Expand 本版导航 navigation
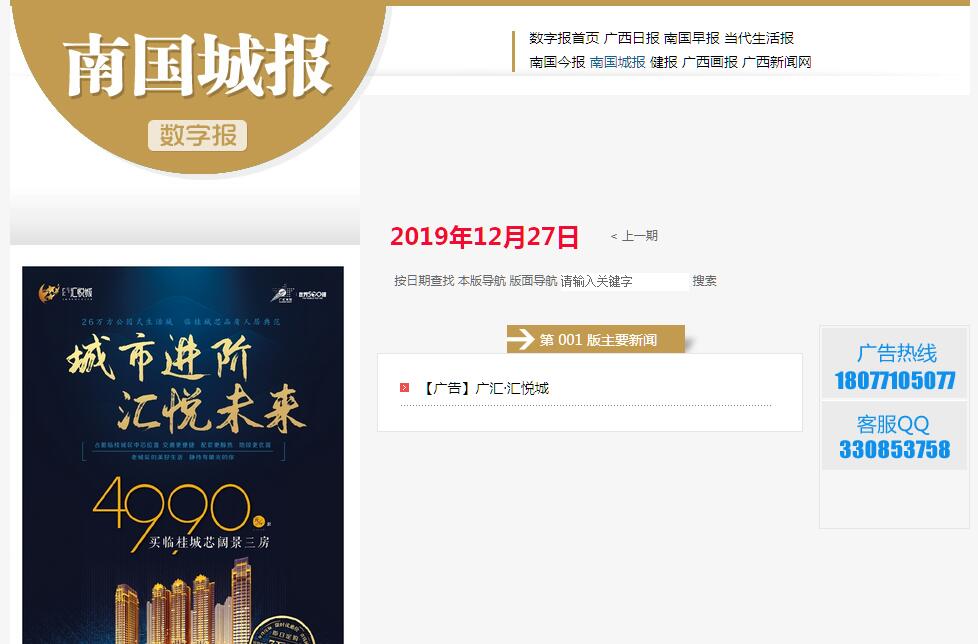The width and height of the screenshot is (978, 644). (482, 281)
